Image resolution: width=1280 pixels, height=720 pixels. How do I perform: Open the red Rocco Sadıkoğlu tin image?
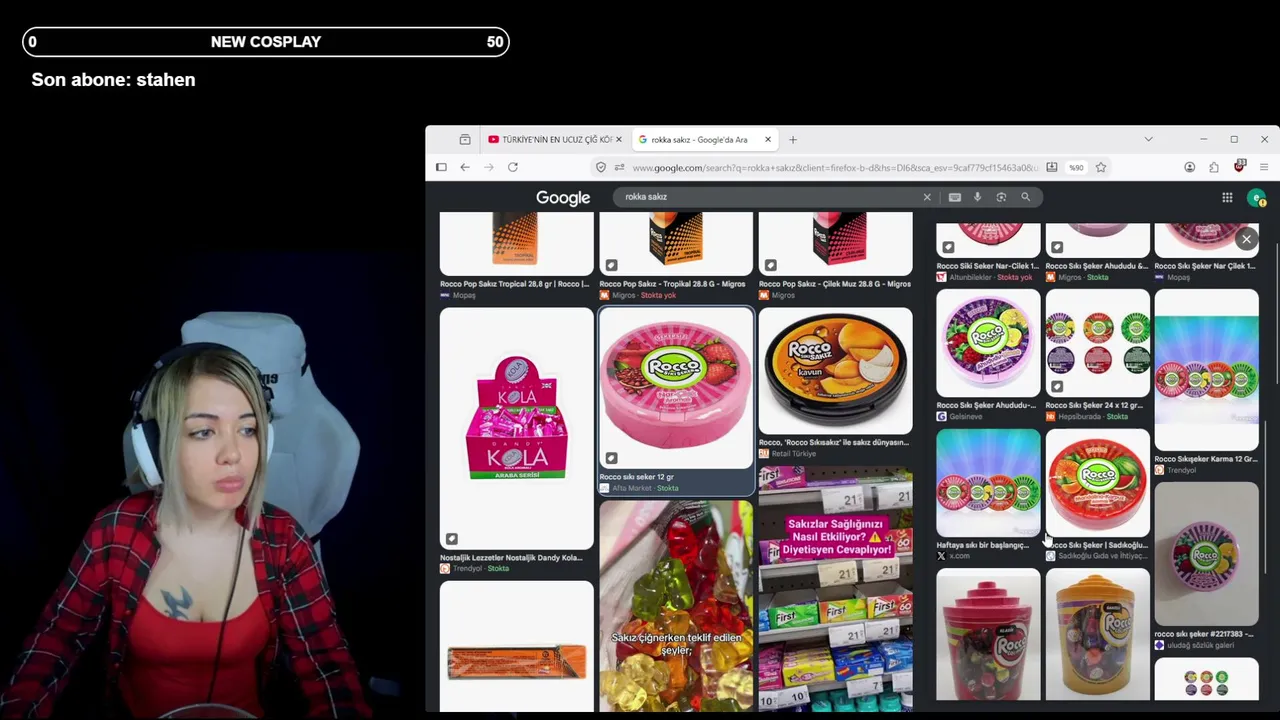tap(1097, 483)
